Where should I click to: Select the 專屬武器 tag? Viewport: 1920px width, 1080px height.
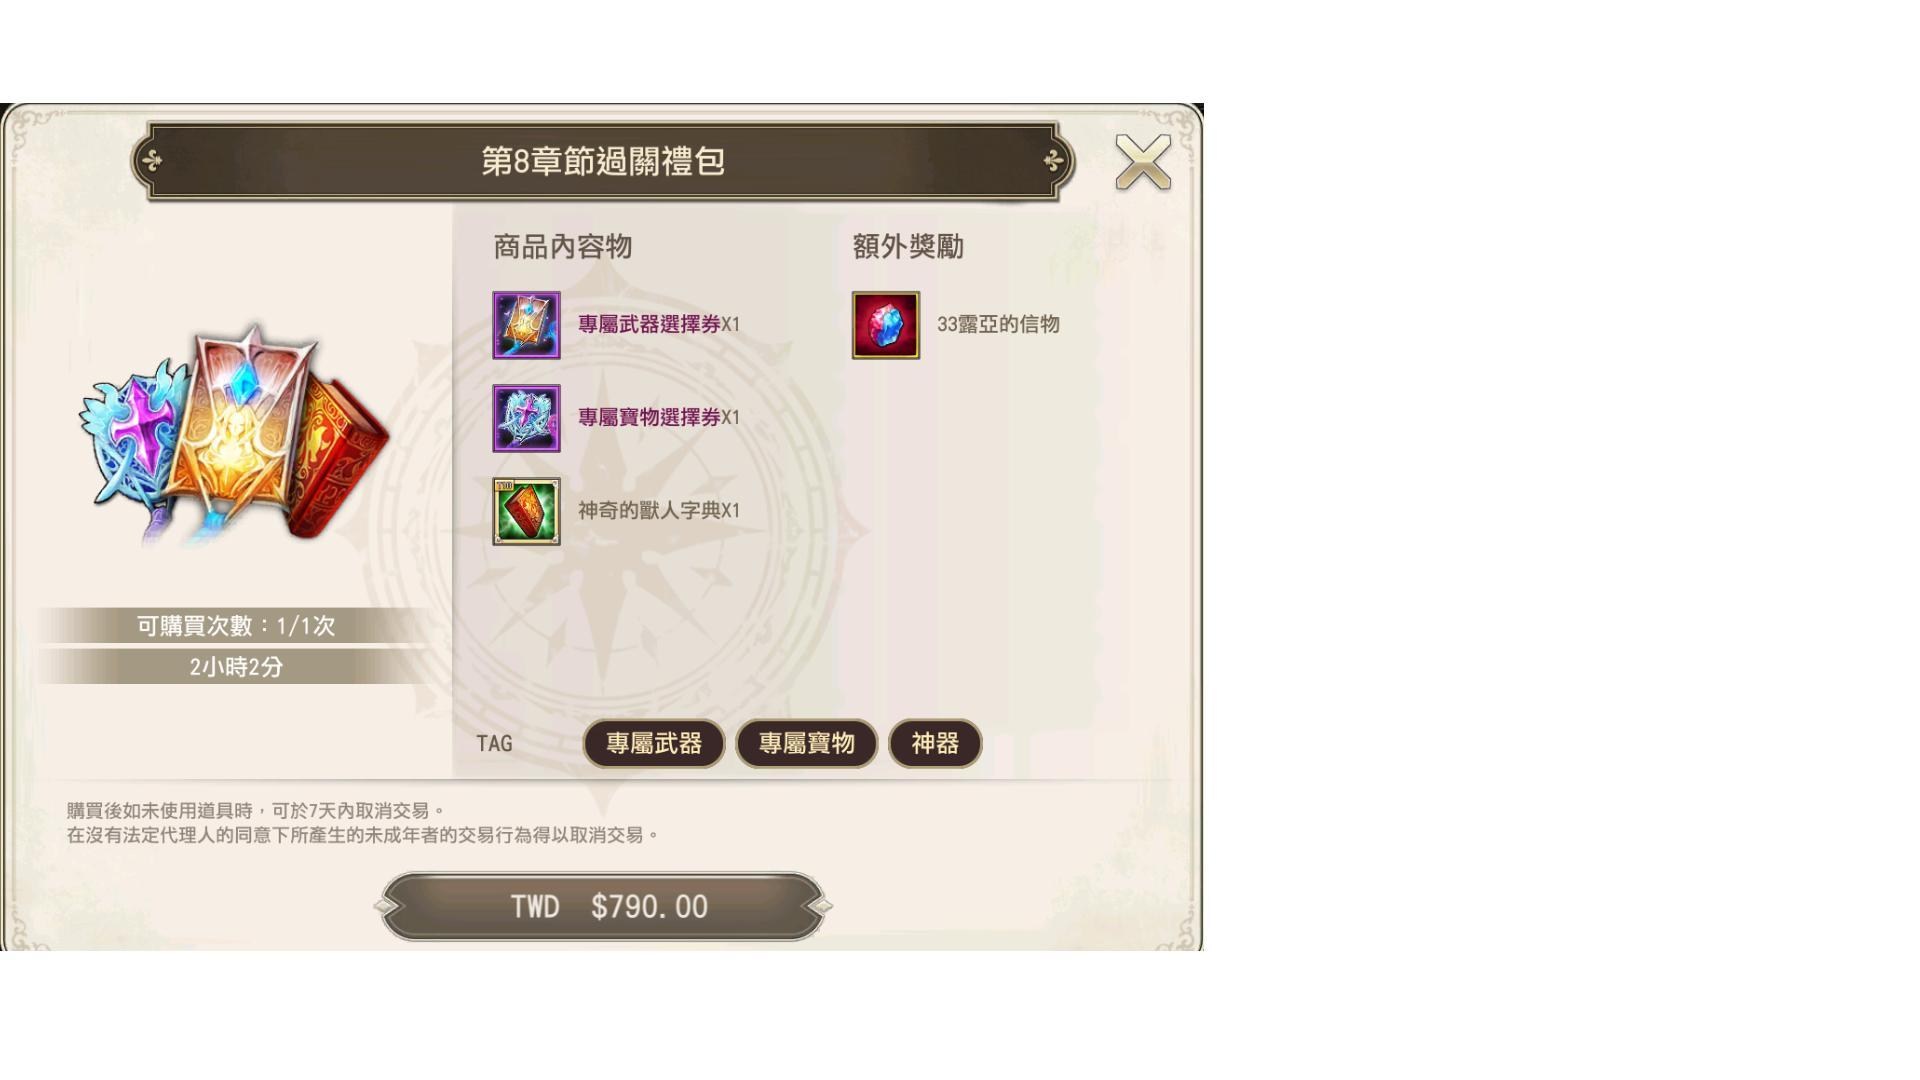tap(654, 743)
